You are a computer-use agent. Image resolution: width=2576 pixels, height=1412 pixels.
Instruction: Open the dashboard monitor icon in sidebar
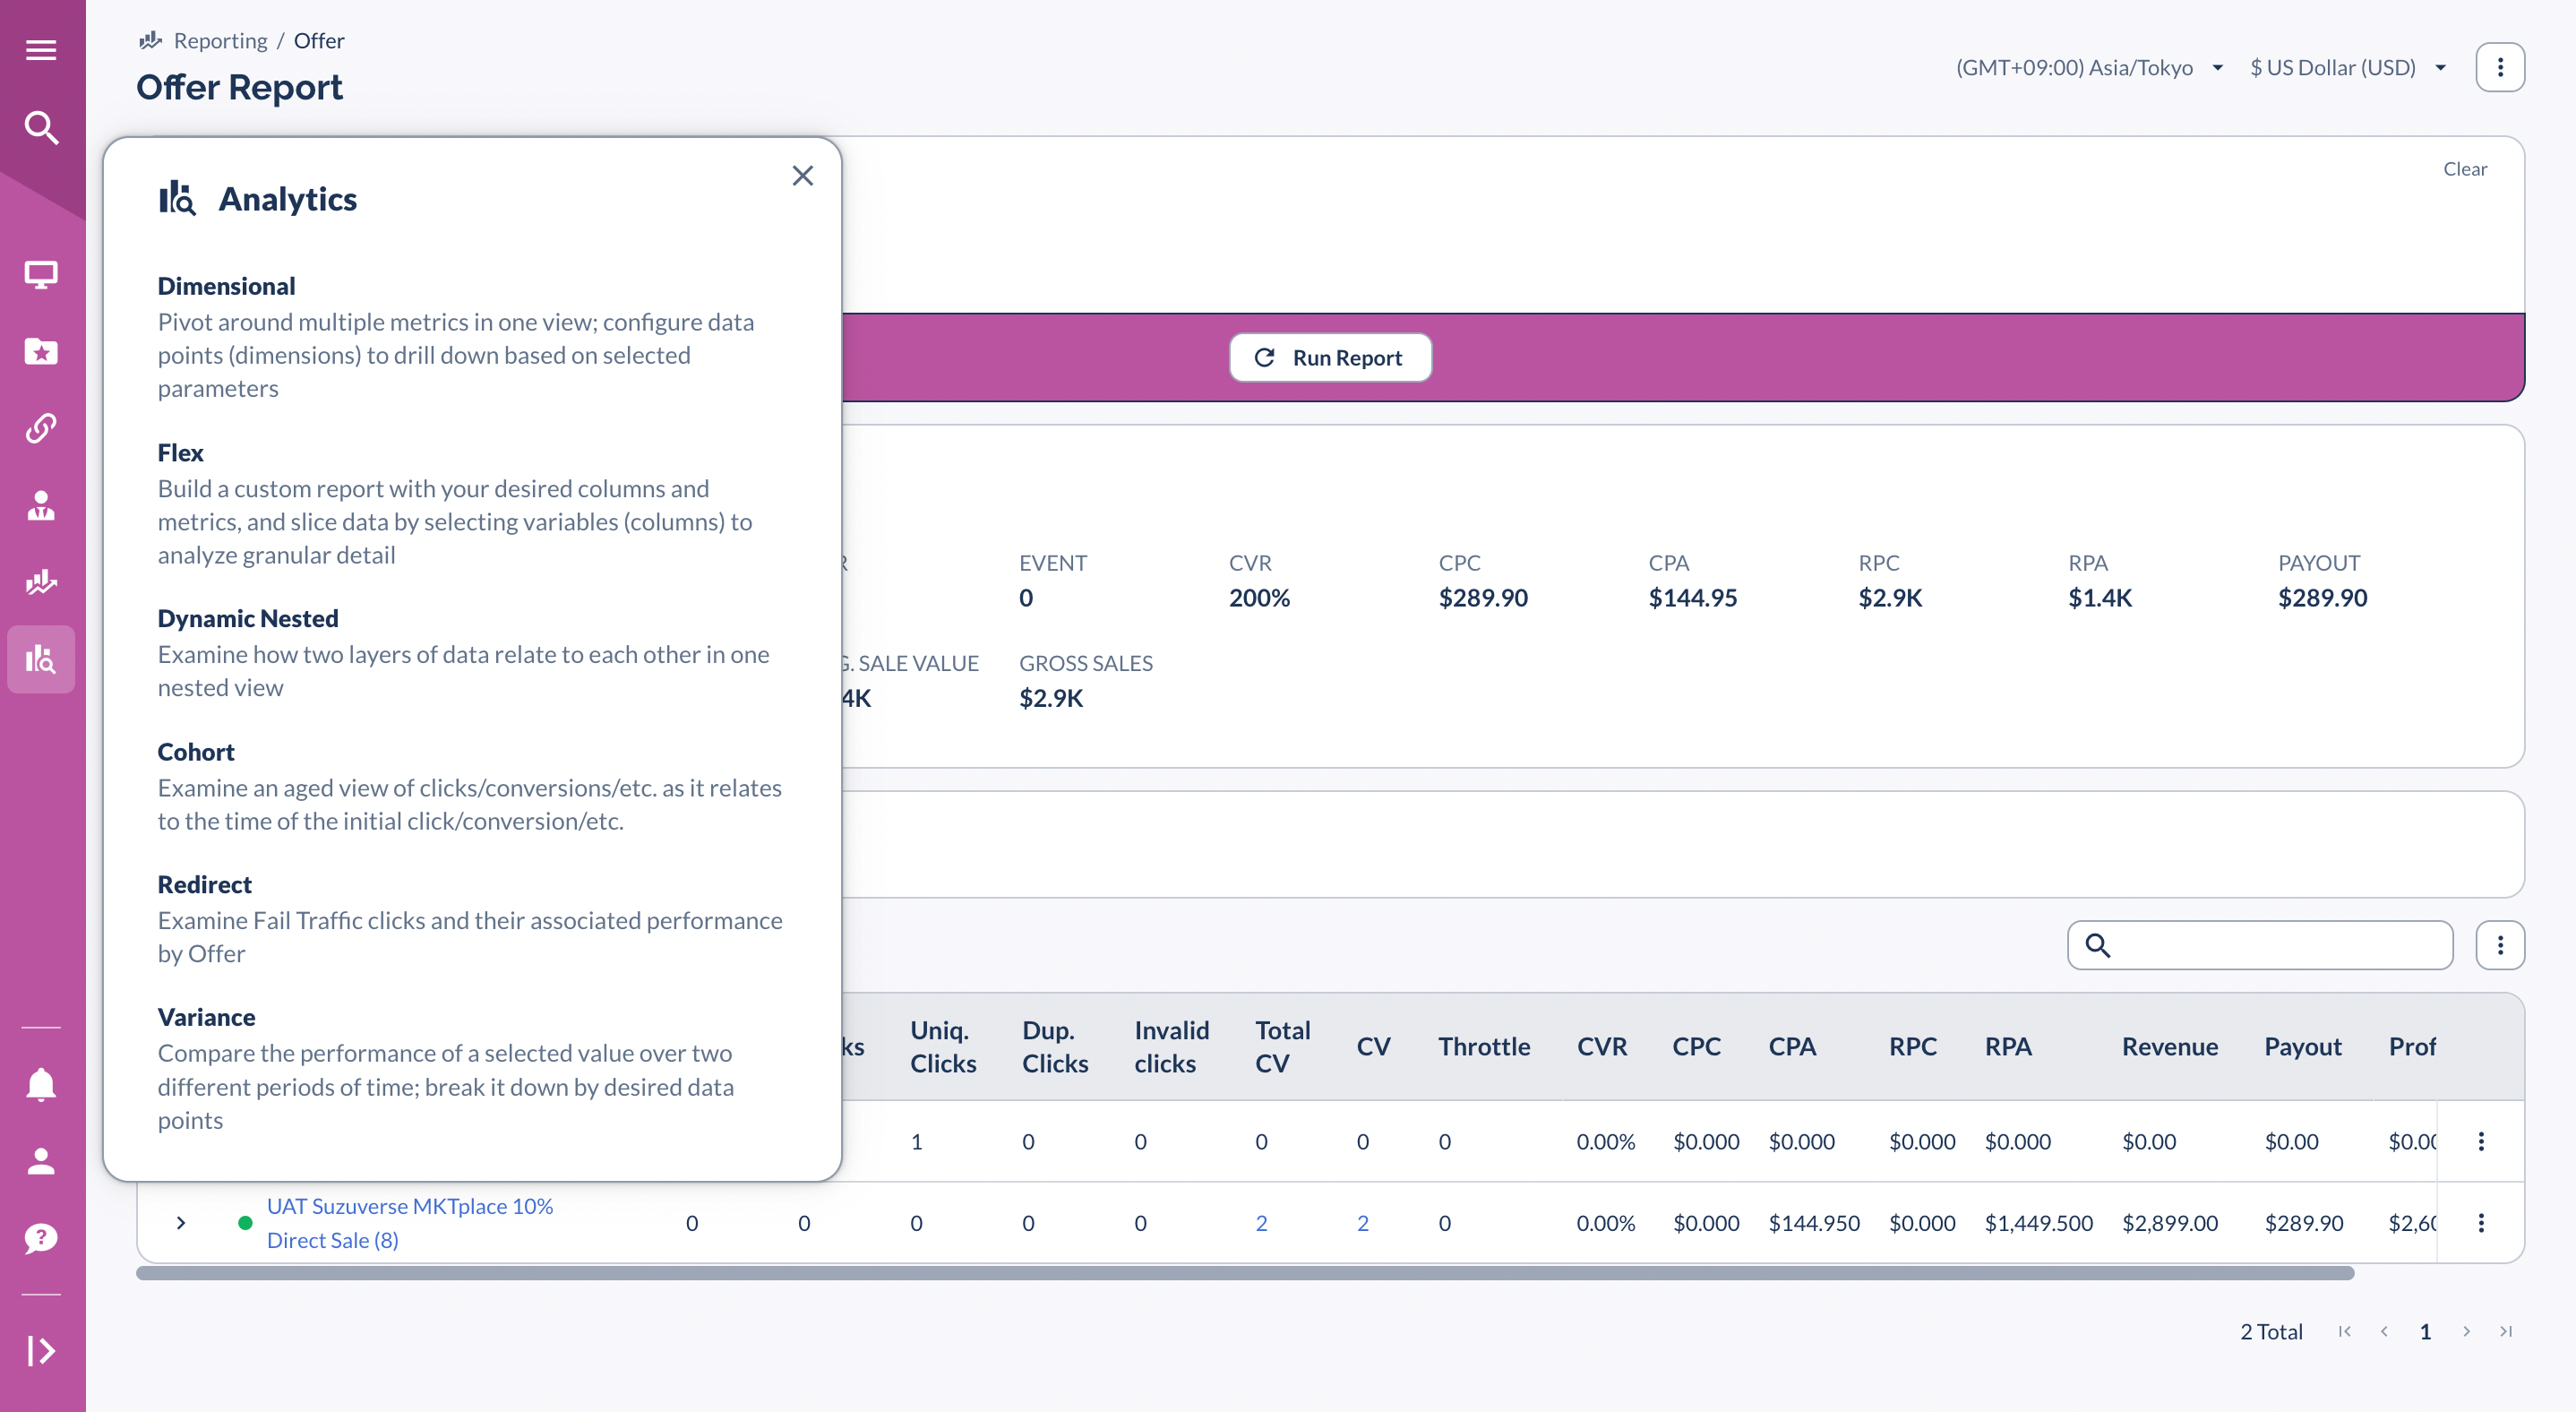[41, 274]
